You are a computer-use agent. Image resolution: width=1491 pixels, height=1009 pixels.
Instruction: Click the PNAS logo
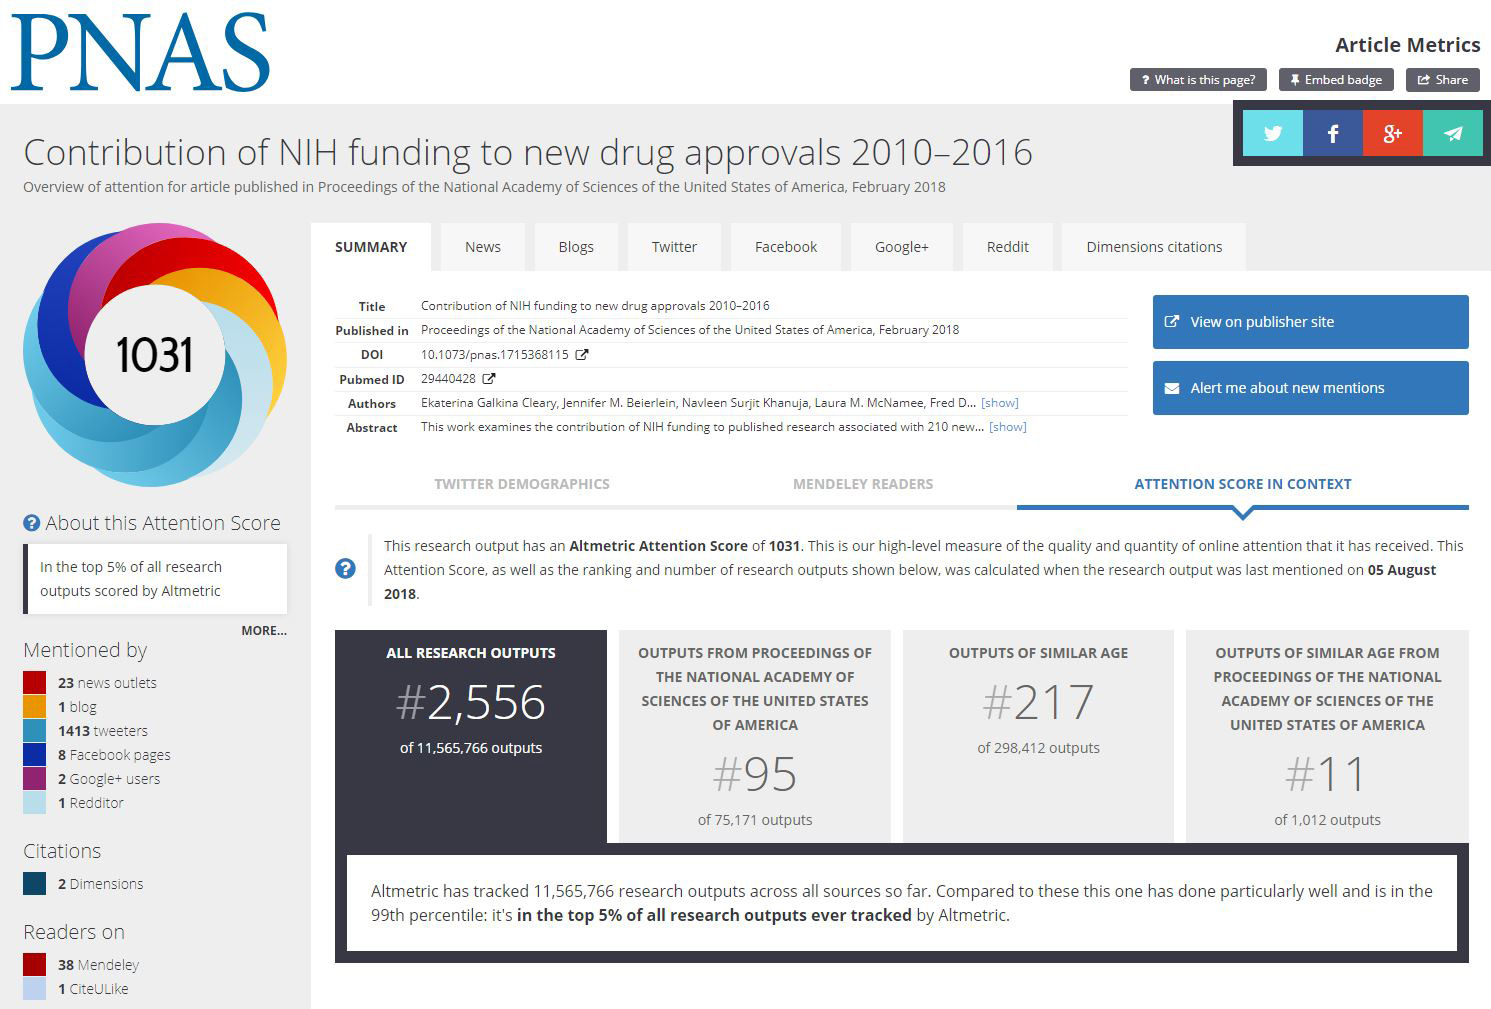140,52
